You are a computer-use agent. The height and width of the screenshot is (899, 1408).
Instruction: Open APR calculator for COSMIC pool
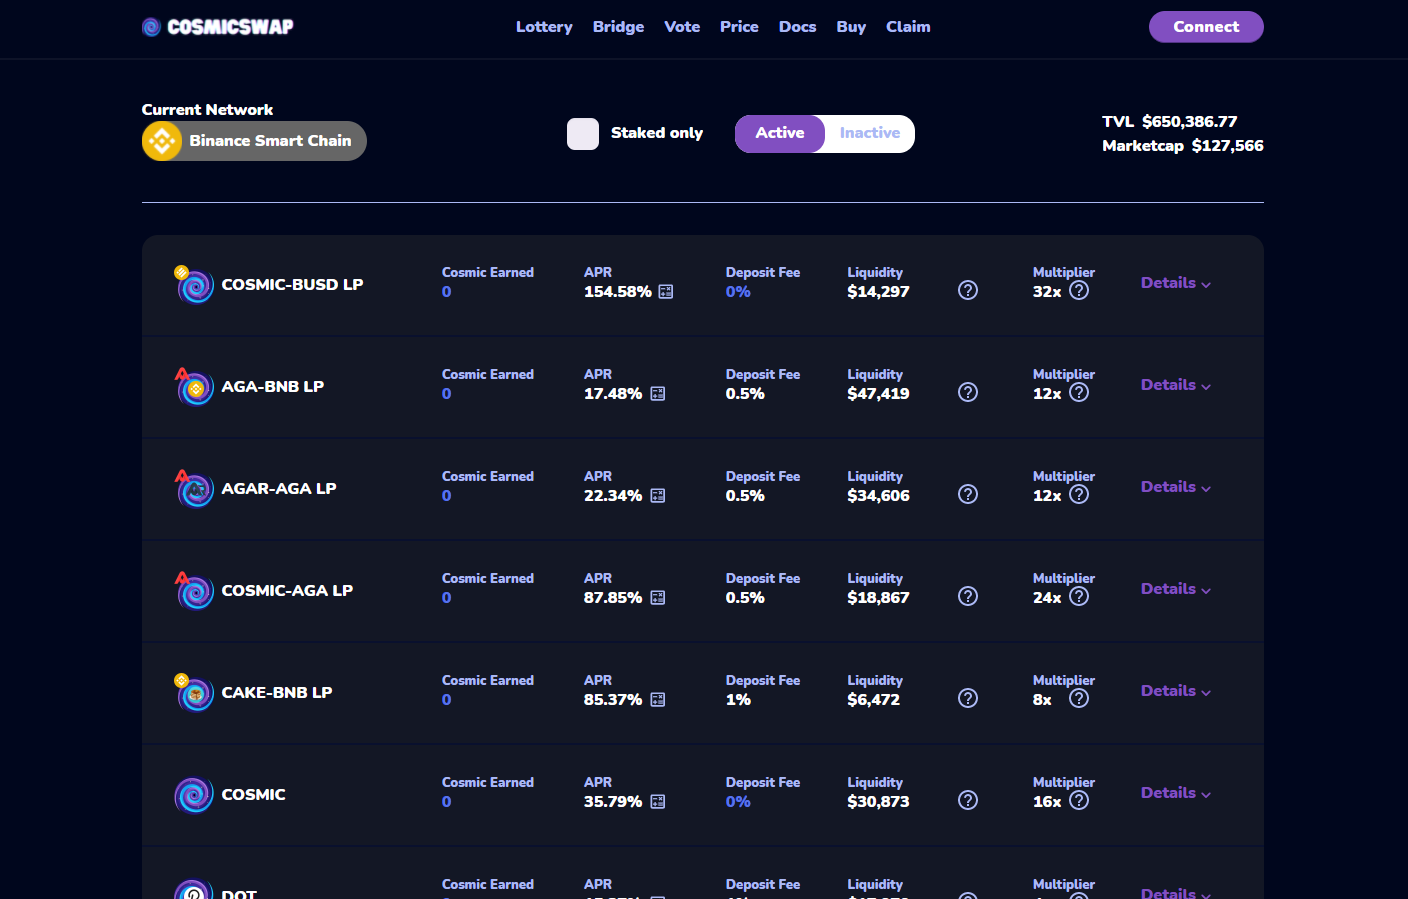pos(658,802)
